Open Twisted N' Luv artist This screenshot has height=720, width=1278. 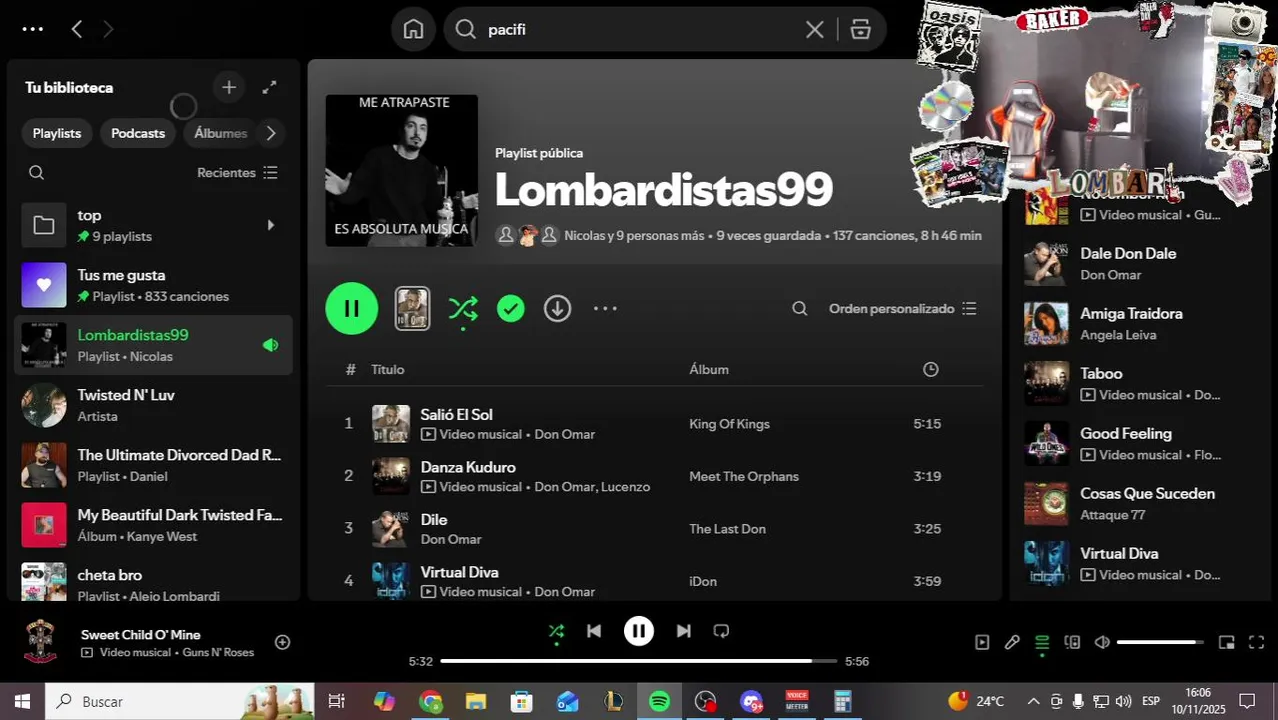click(153, 405)
